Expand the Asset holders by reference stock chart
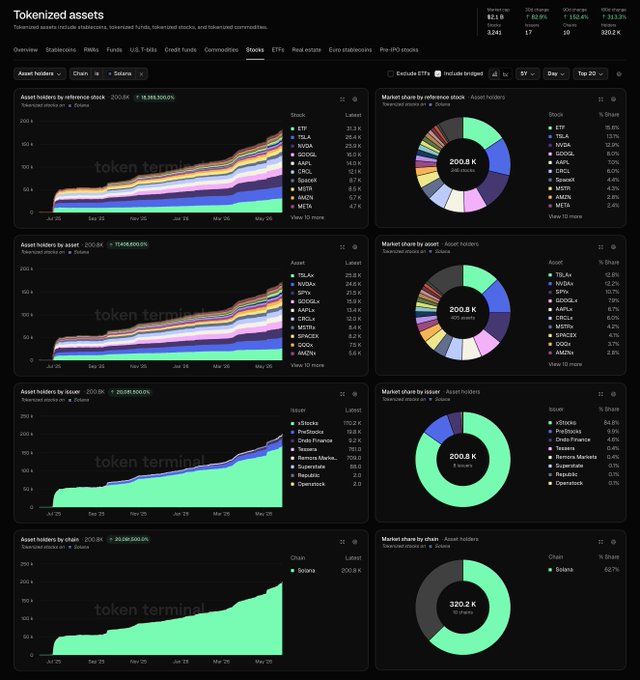 [342, 99]
